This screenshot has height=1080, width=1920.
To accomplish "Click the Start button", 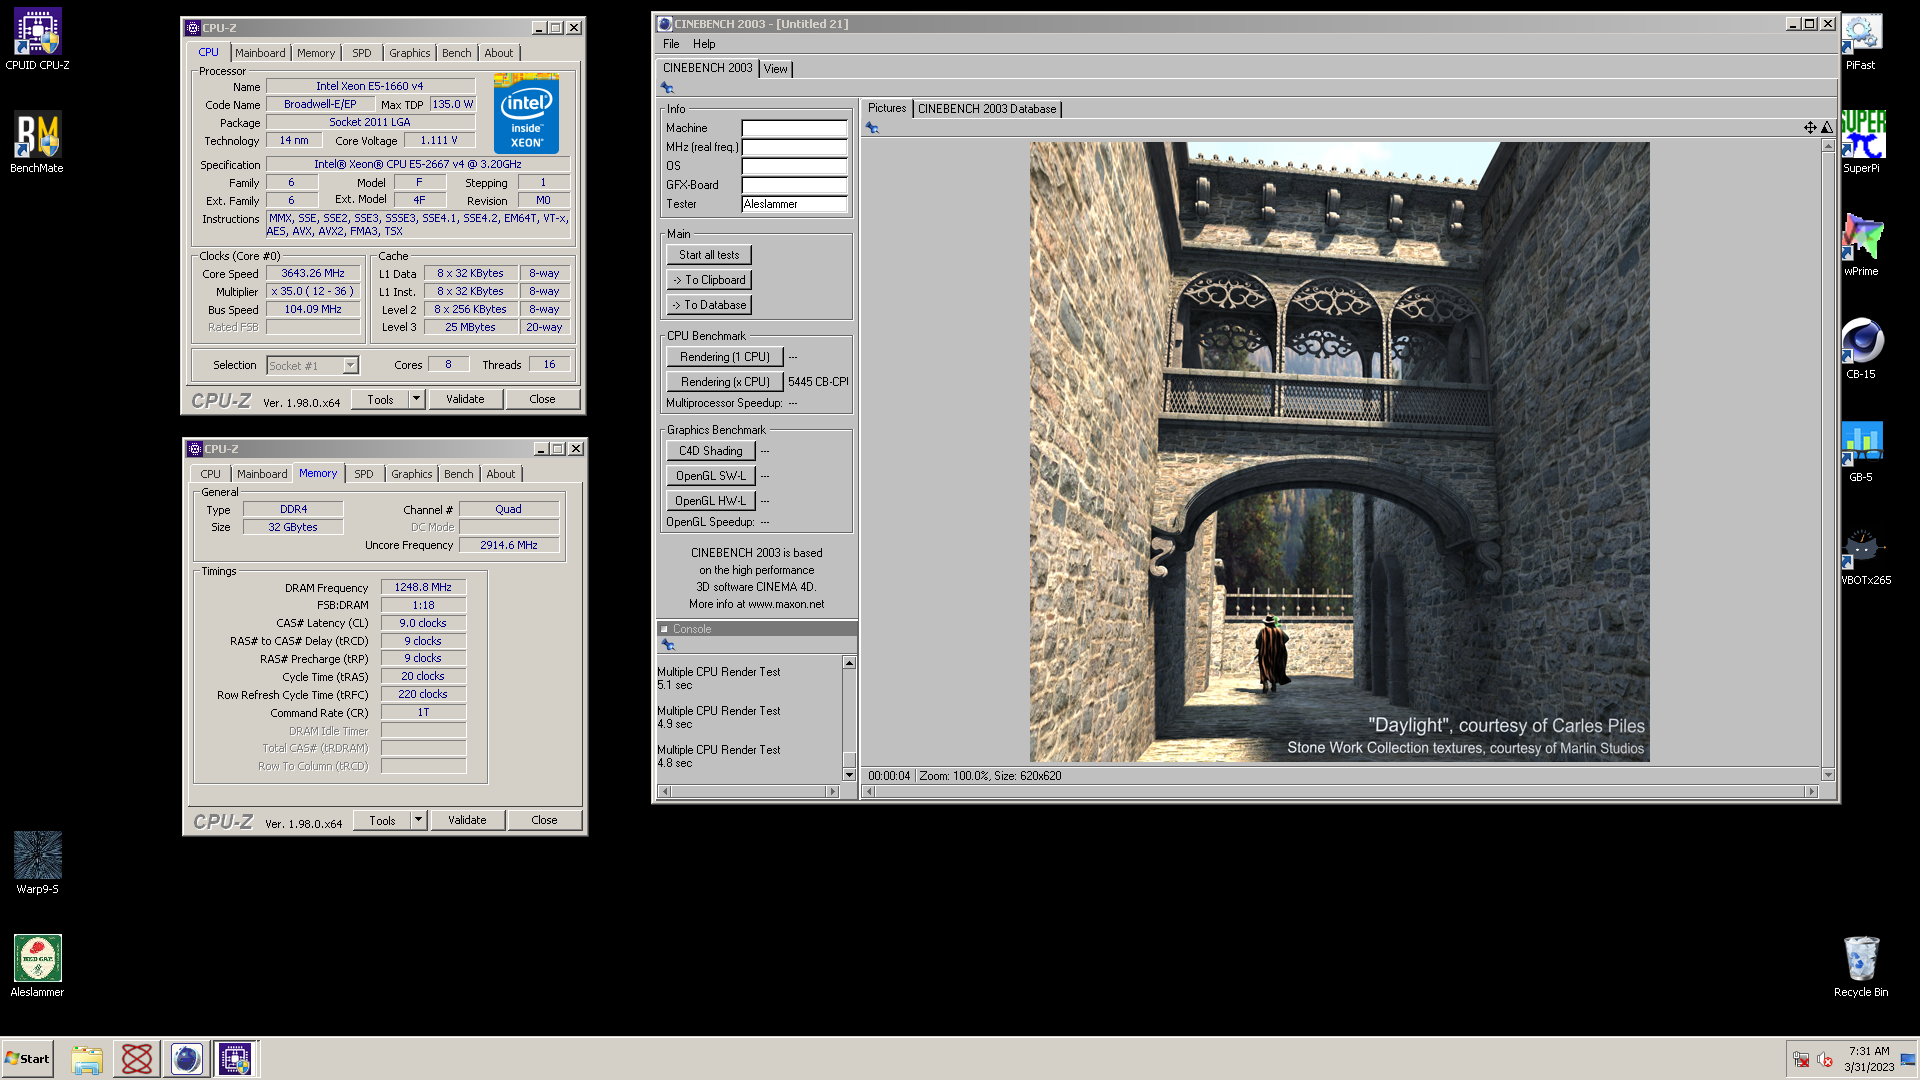I will [28, 1059].
